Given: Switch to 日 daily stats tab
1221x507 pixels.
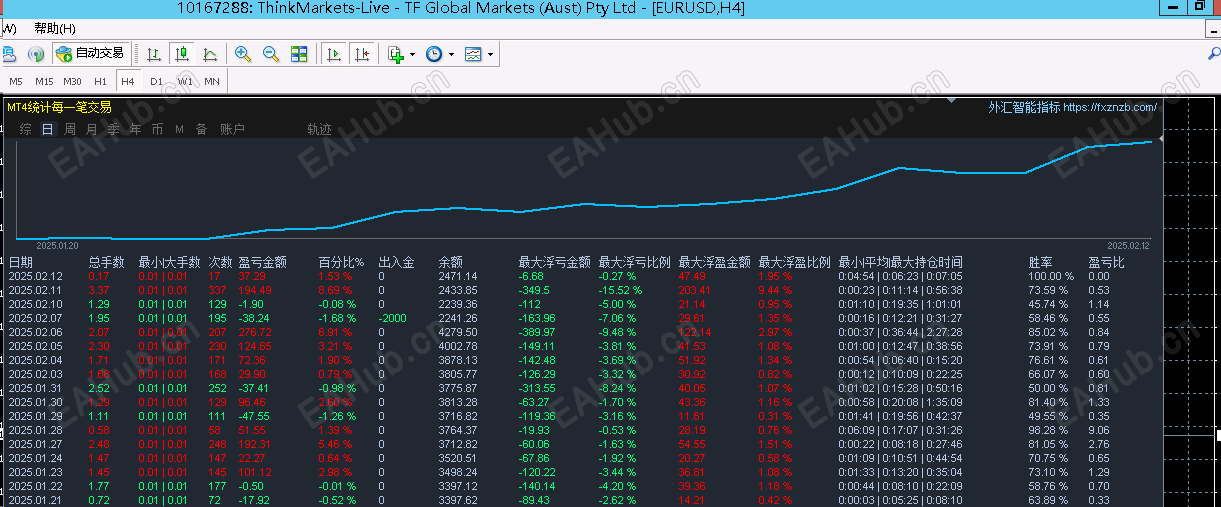Looking at the screenshot, I should (47, 129).
